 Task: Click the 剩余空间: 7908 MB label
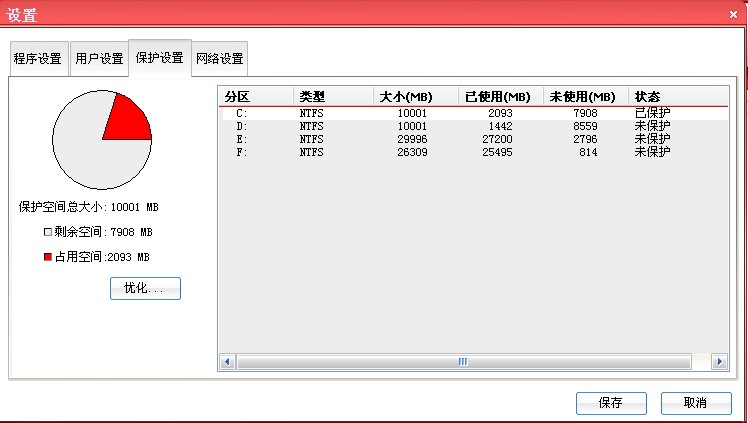(x=103, y=232)
